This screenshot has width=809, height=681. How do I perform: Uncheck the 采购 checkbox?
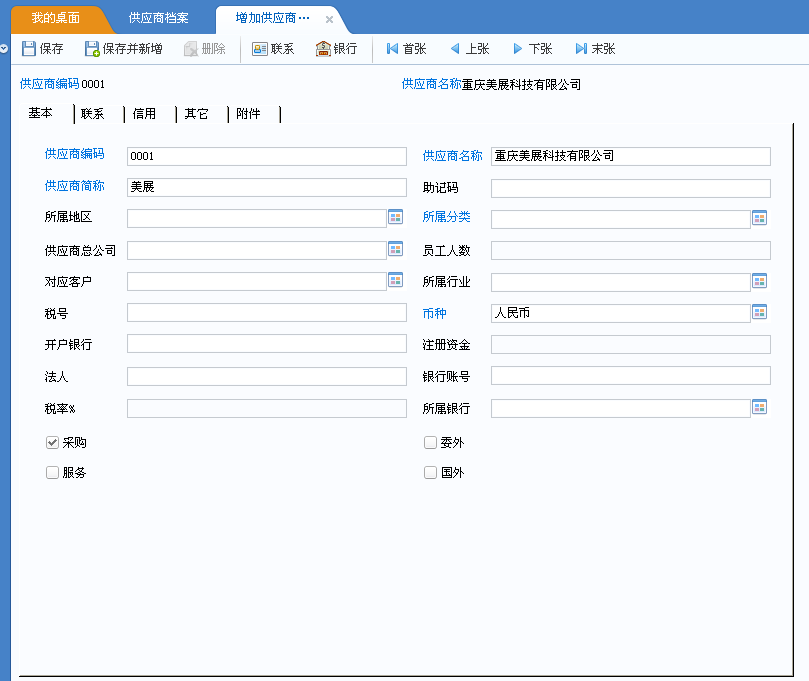click(51, 442)
